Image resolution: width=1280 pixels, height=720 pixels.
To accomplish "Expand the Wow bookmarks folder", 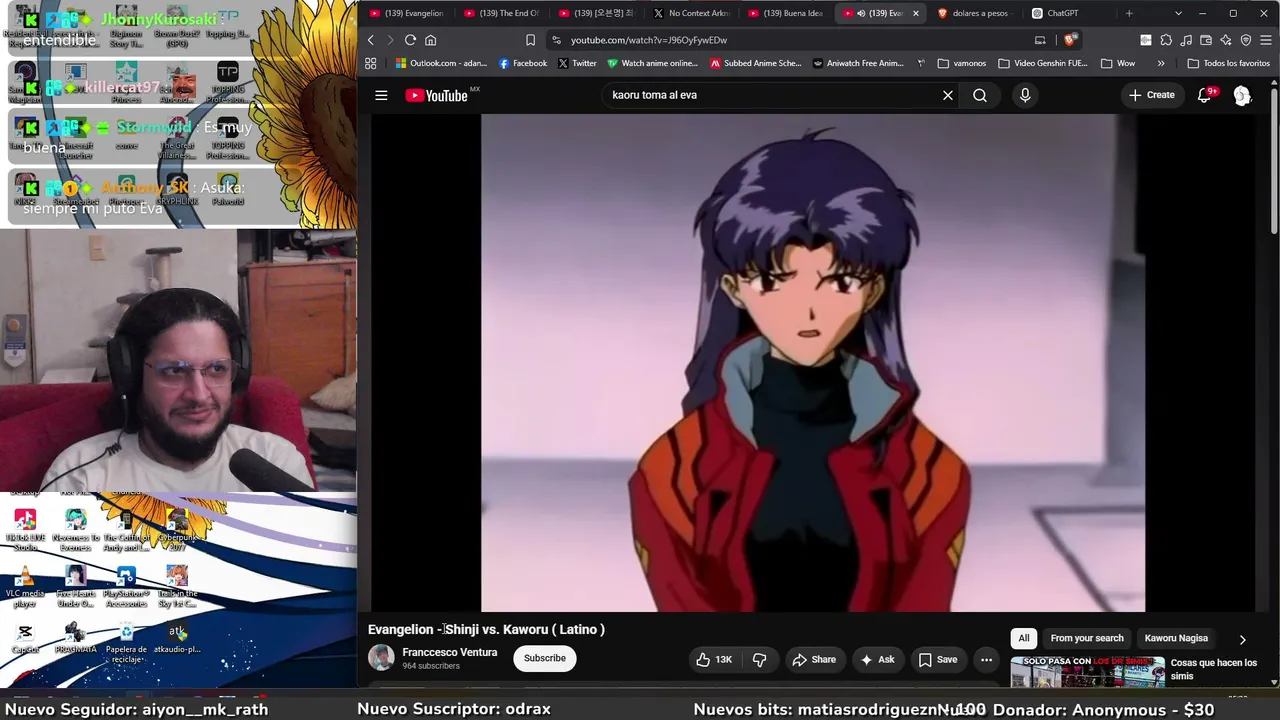I will [1118, 63].
